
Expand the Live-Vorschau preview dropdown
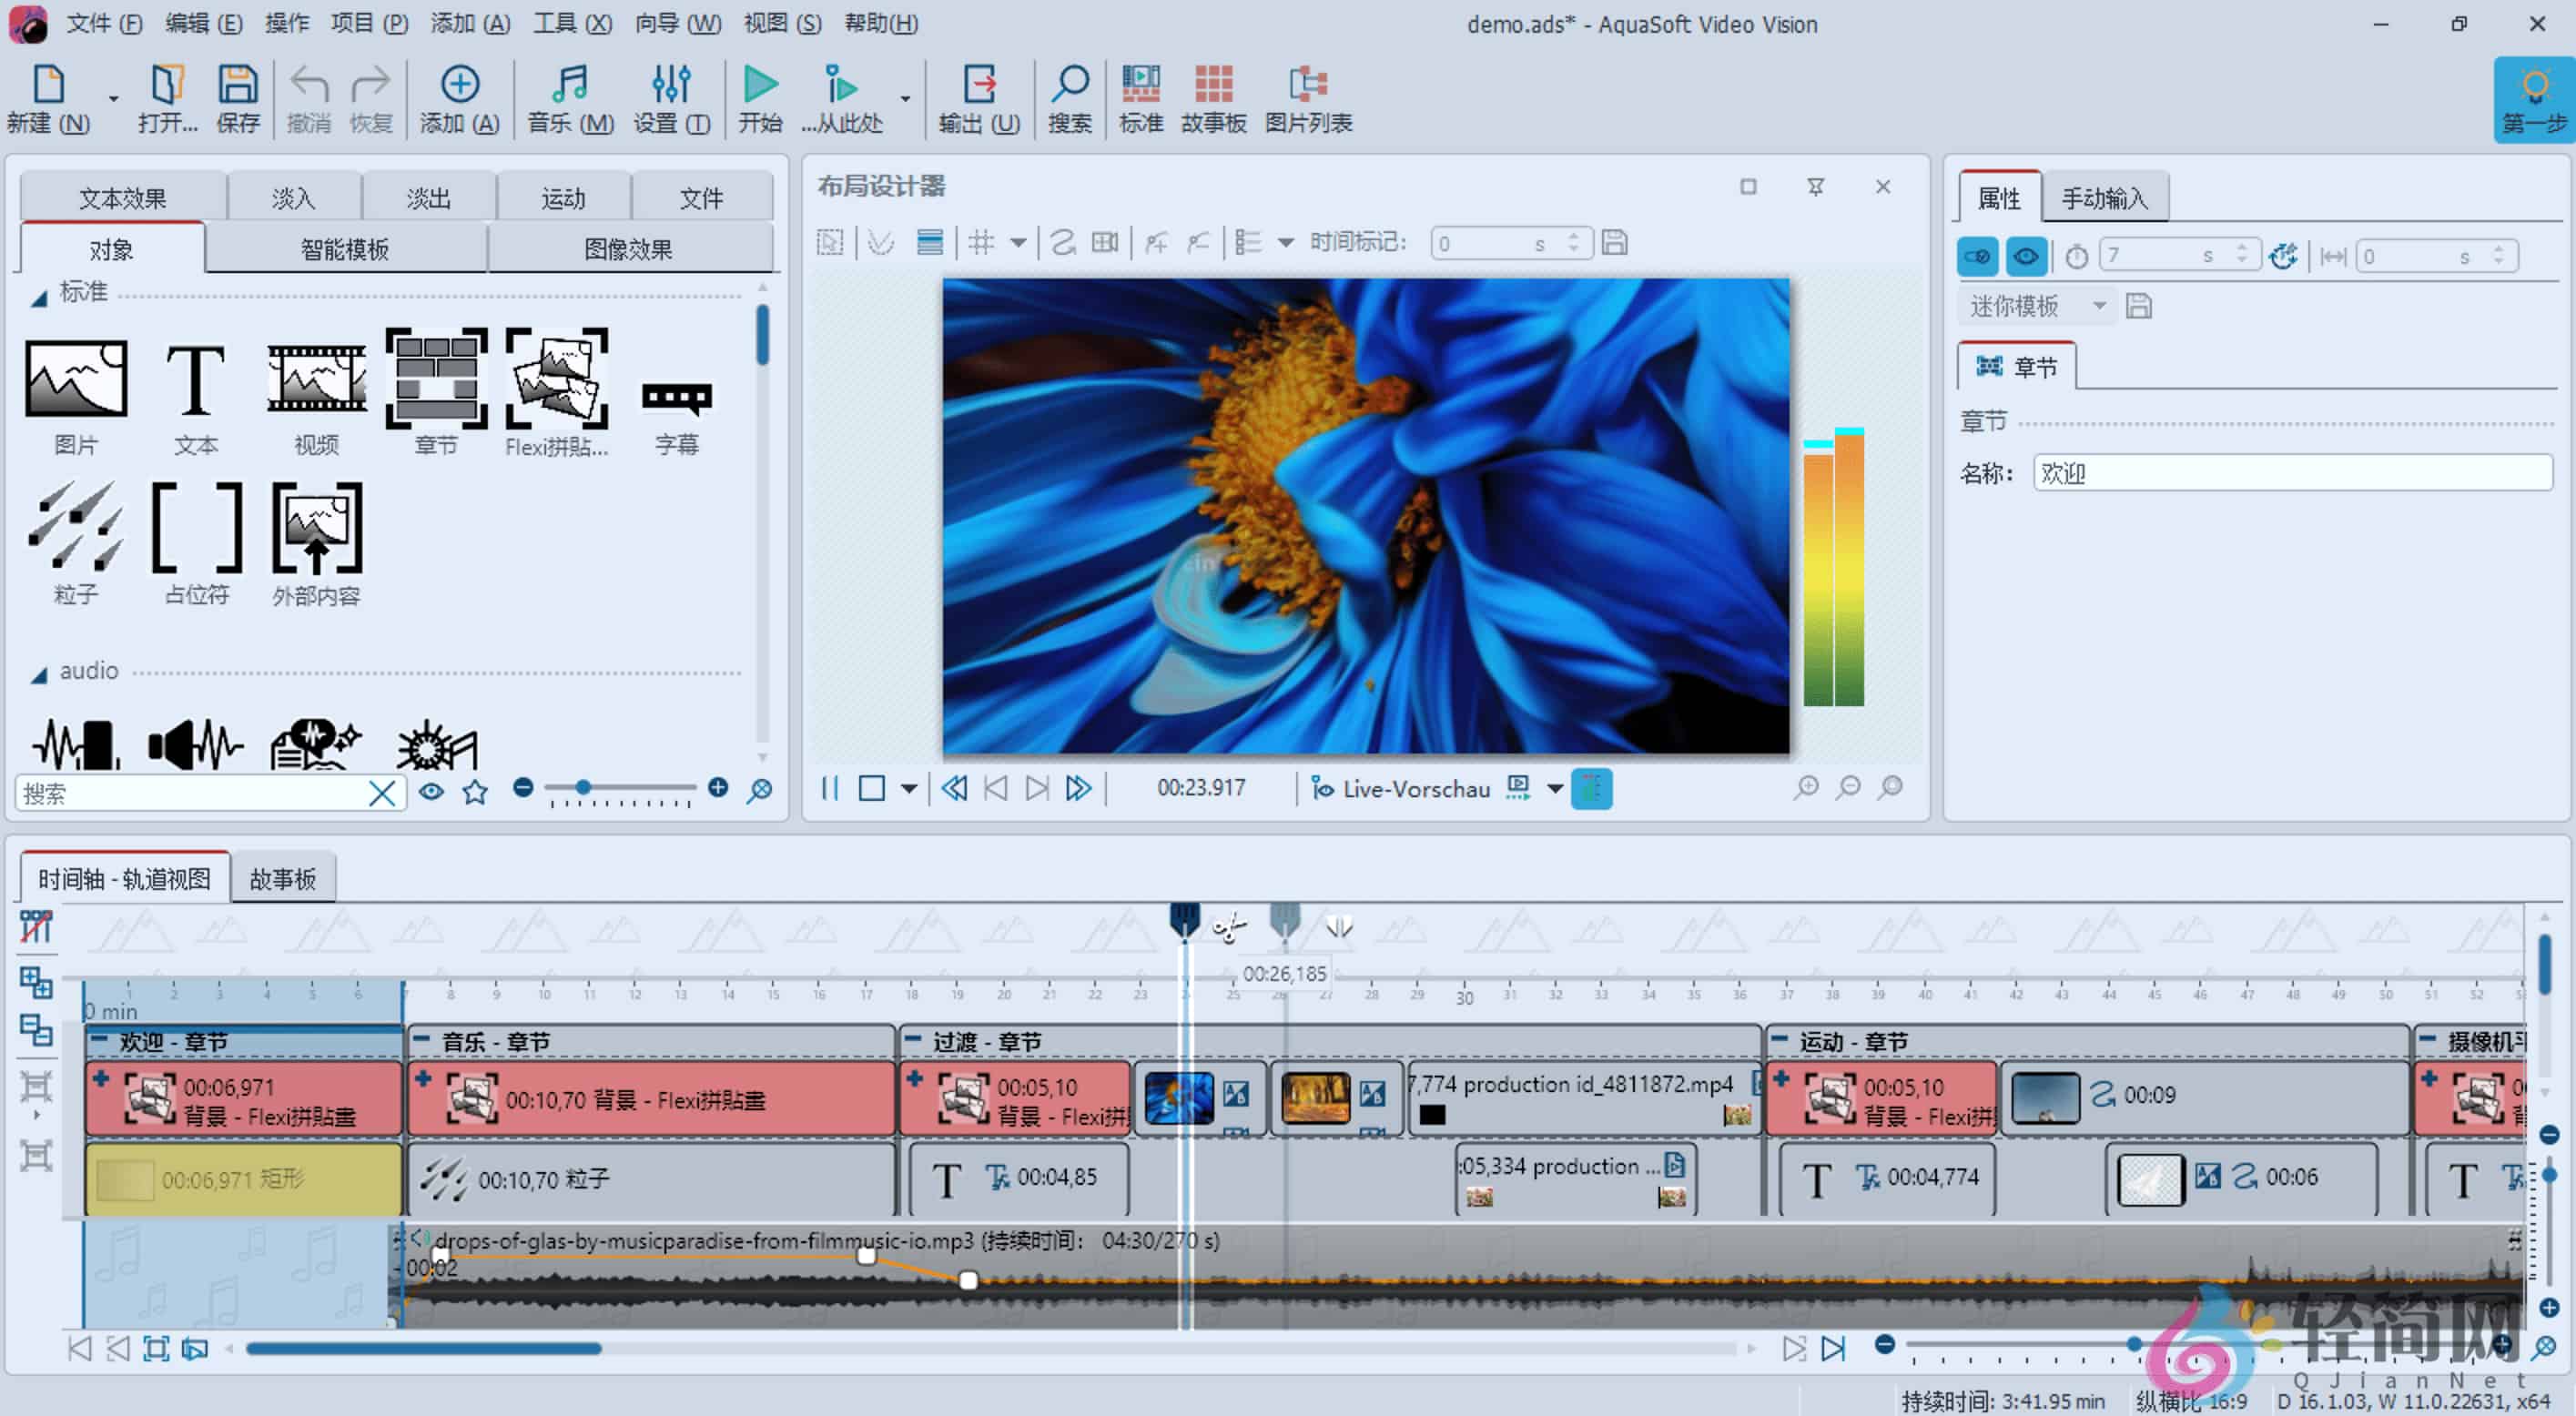1555,789
